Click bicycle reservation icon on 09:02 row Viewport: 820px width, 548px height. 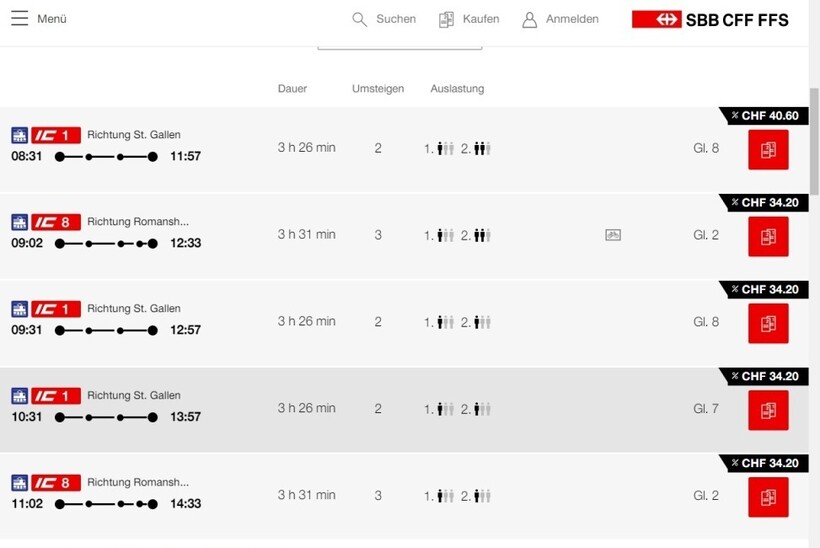pos(613,235)
